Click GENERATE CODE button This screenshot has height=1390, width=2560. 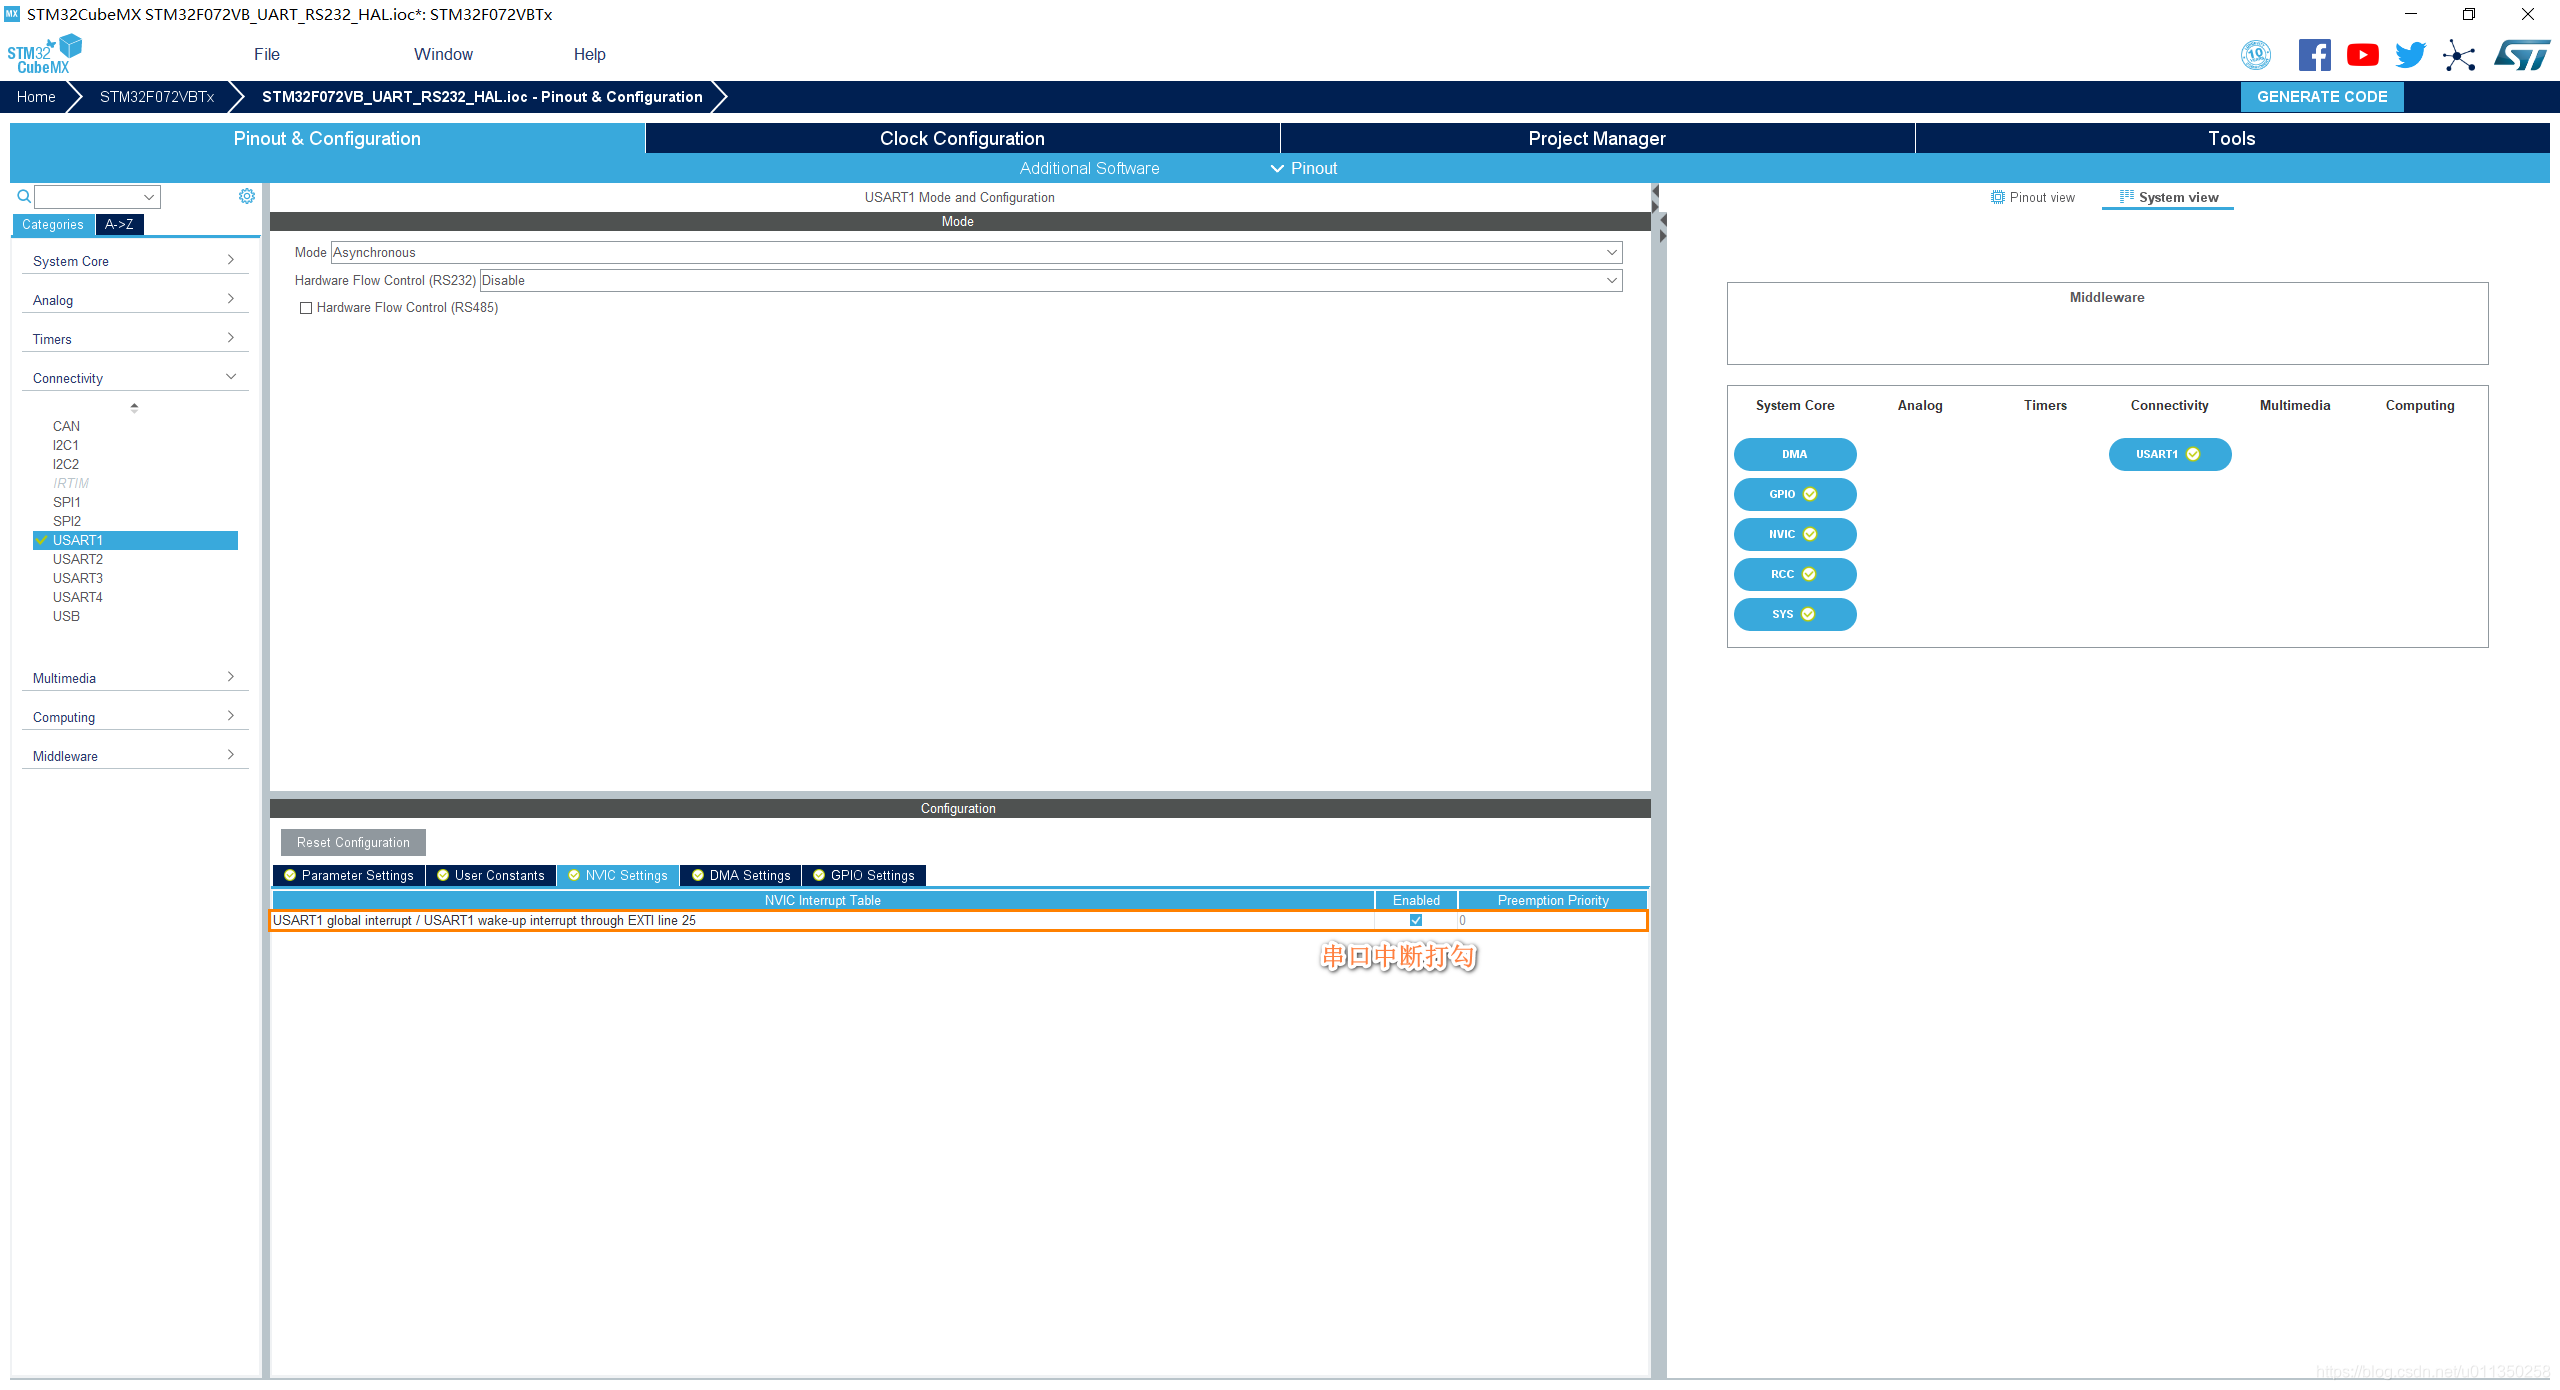pos(2322,97)
